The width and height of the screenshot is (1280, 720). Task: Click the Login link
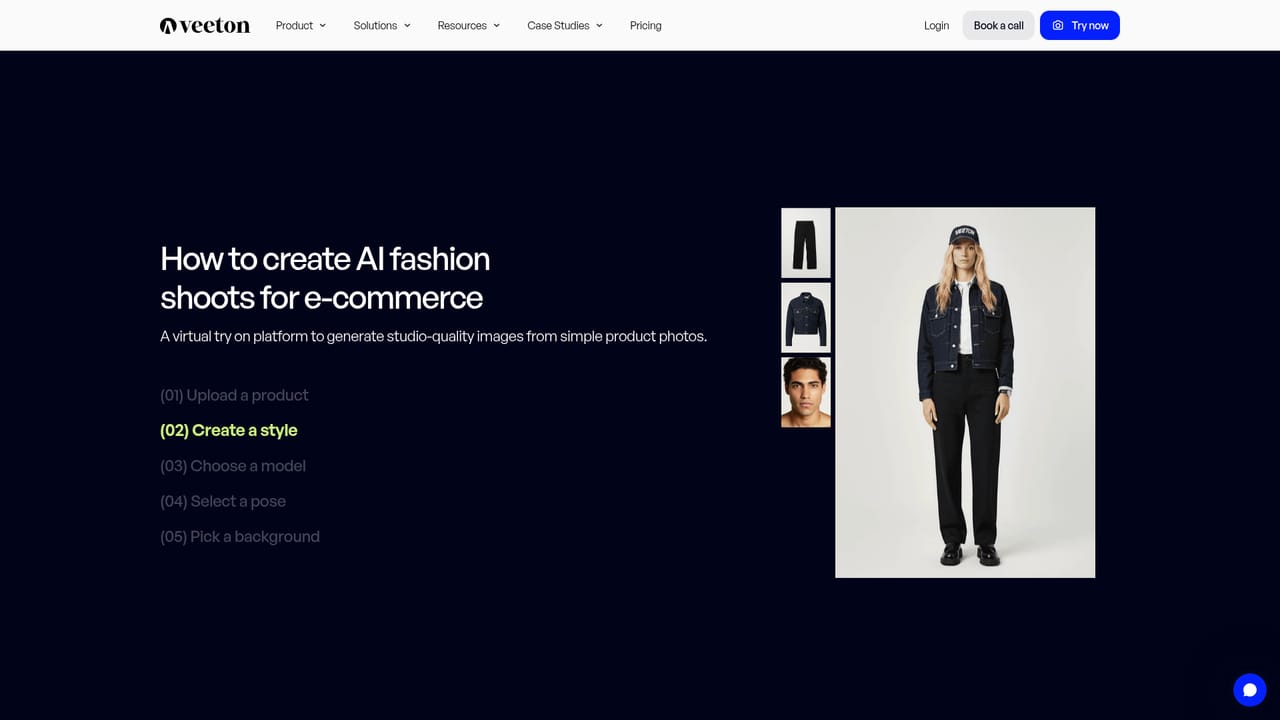(x=937, y=26)
